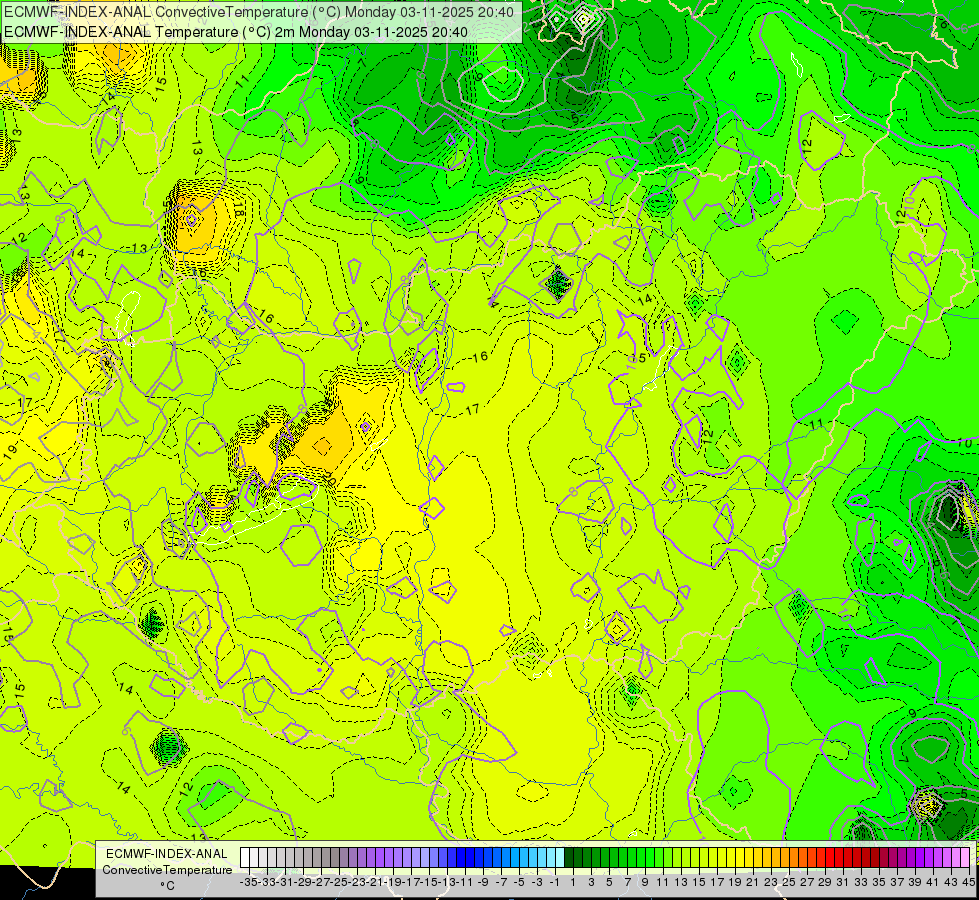The image size is (979, 900).
Task: Click the 41 value on the legend scale
Action: click(933, 882)
